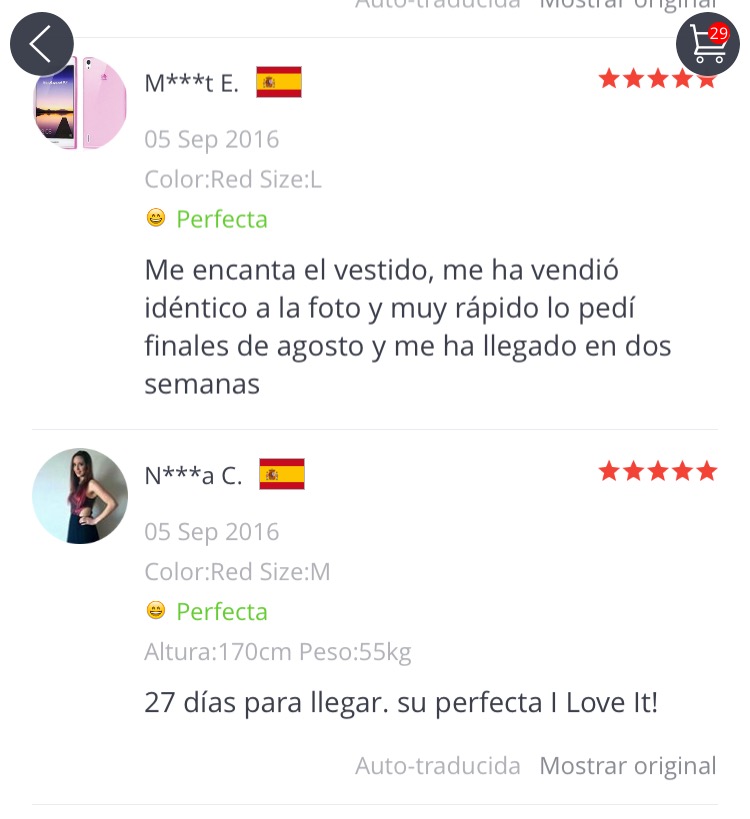Tap the five-star rating of M***t E.
750x819 pixels.
pyautogui.click(x=658, y=79)
